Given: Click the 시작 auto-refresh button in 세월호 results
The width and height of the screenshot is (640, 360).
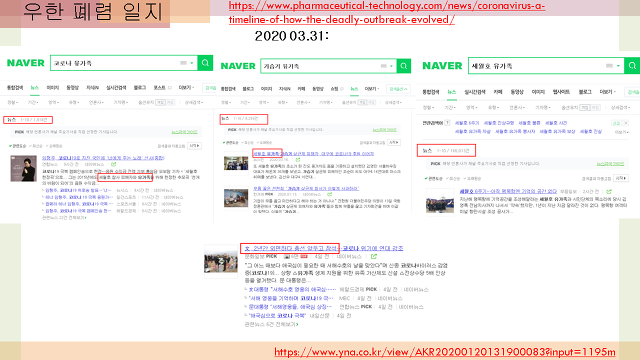Looking at the screenshot, I should point(621,178).
